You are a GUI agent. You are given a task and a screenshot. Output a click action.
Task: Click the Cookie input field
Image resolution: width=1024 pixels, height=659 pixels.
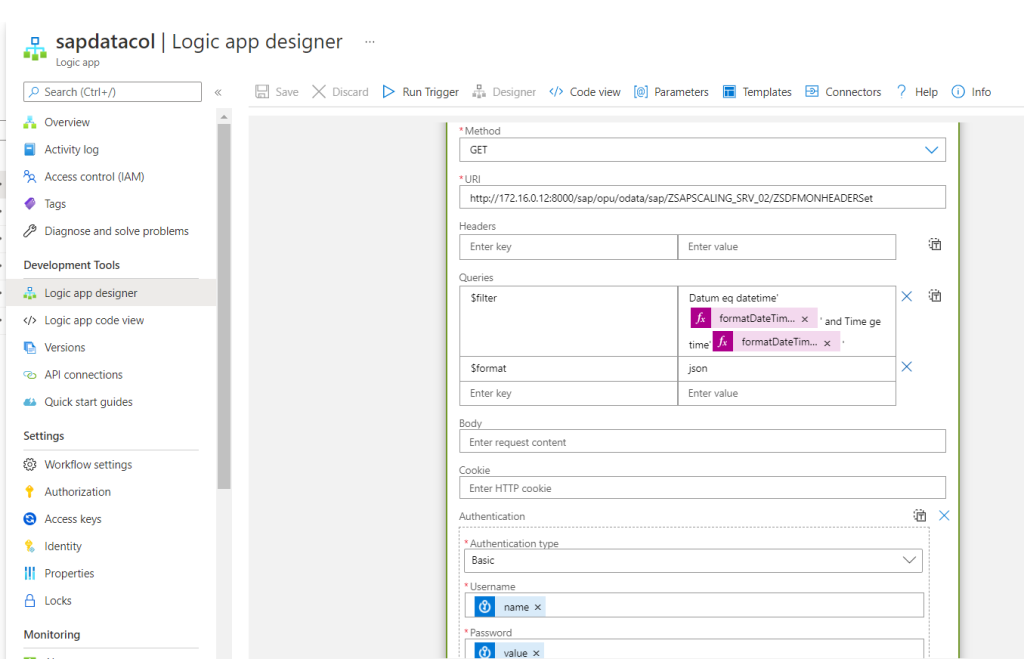pos(702,488)
